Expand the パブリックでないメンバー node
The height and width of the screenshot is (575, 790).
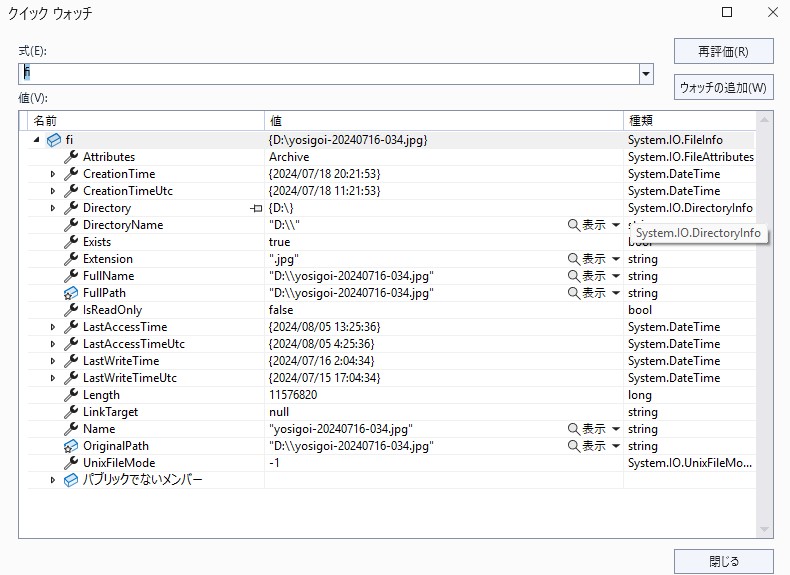[54, 480]
